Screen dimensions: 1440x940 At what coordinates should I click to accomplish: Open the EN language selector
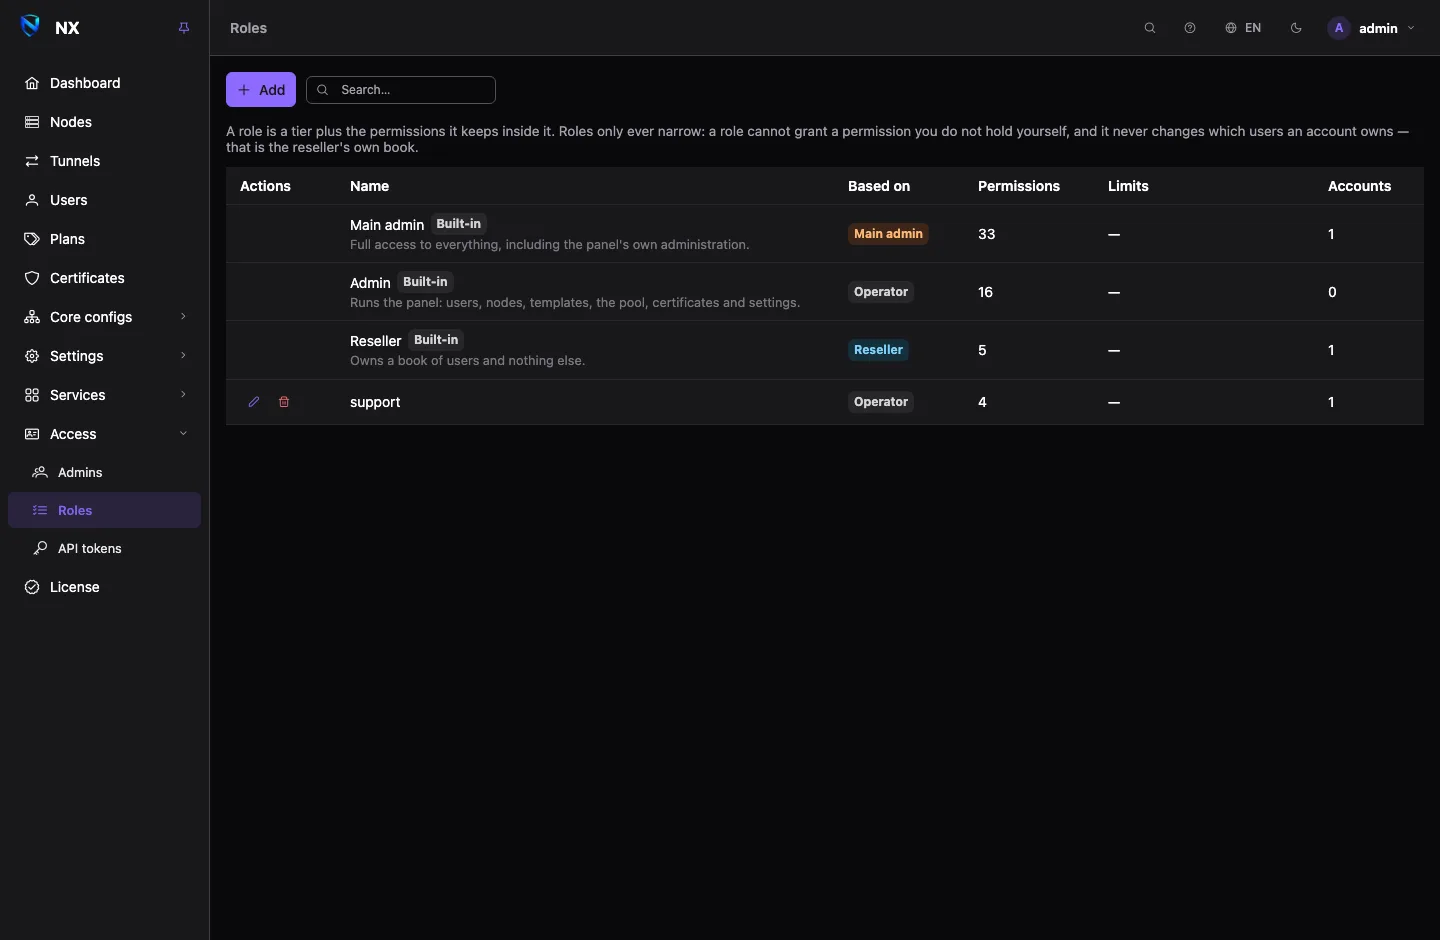(x=1243, y=28)
